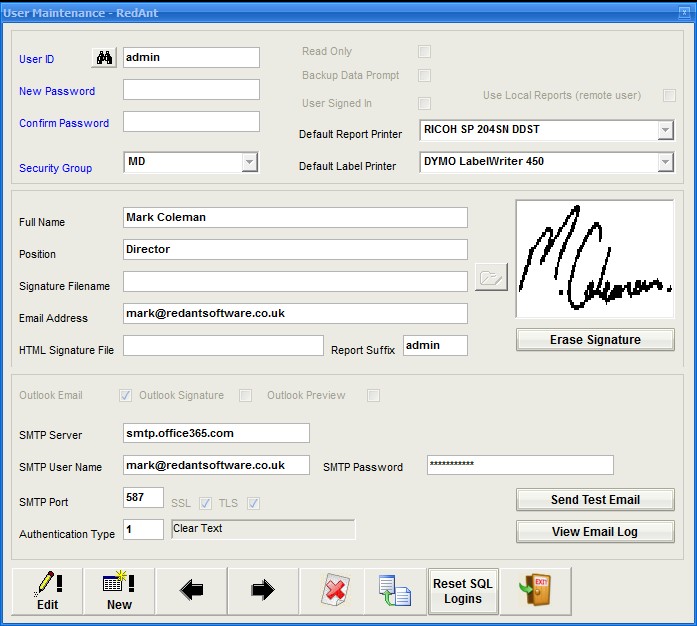Click the binoculars search icon beside User ID

pyautogui.click(x=104, y=58)
